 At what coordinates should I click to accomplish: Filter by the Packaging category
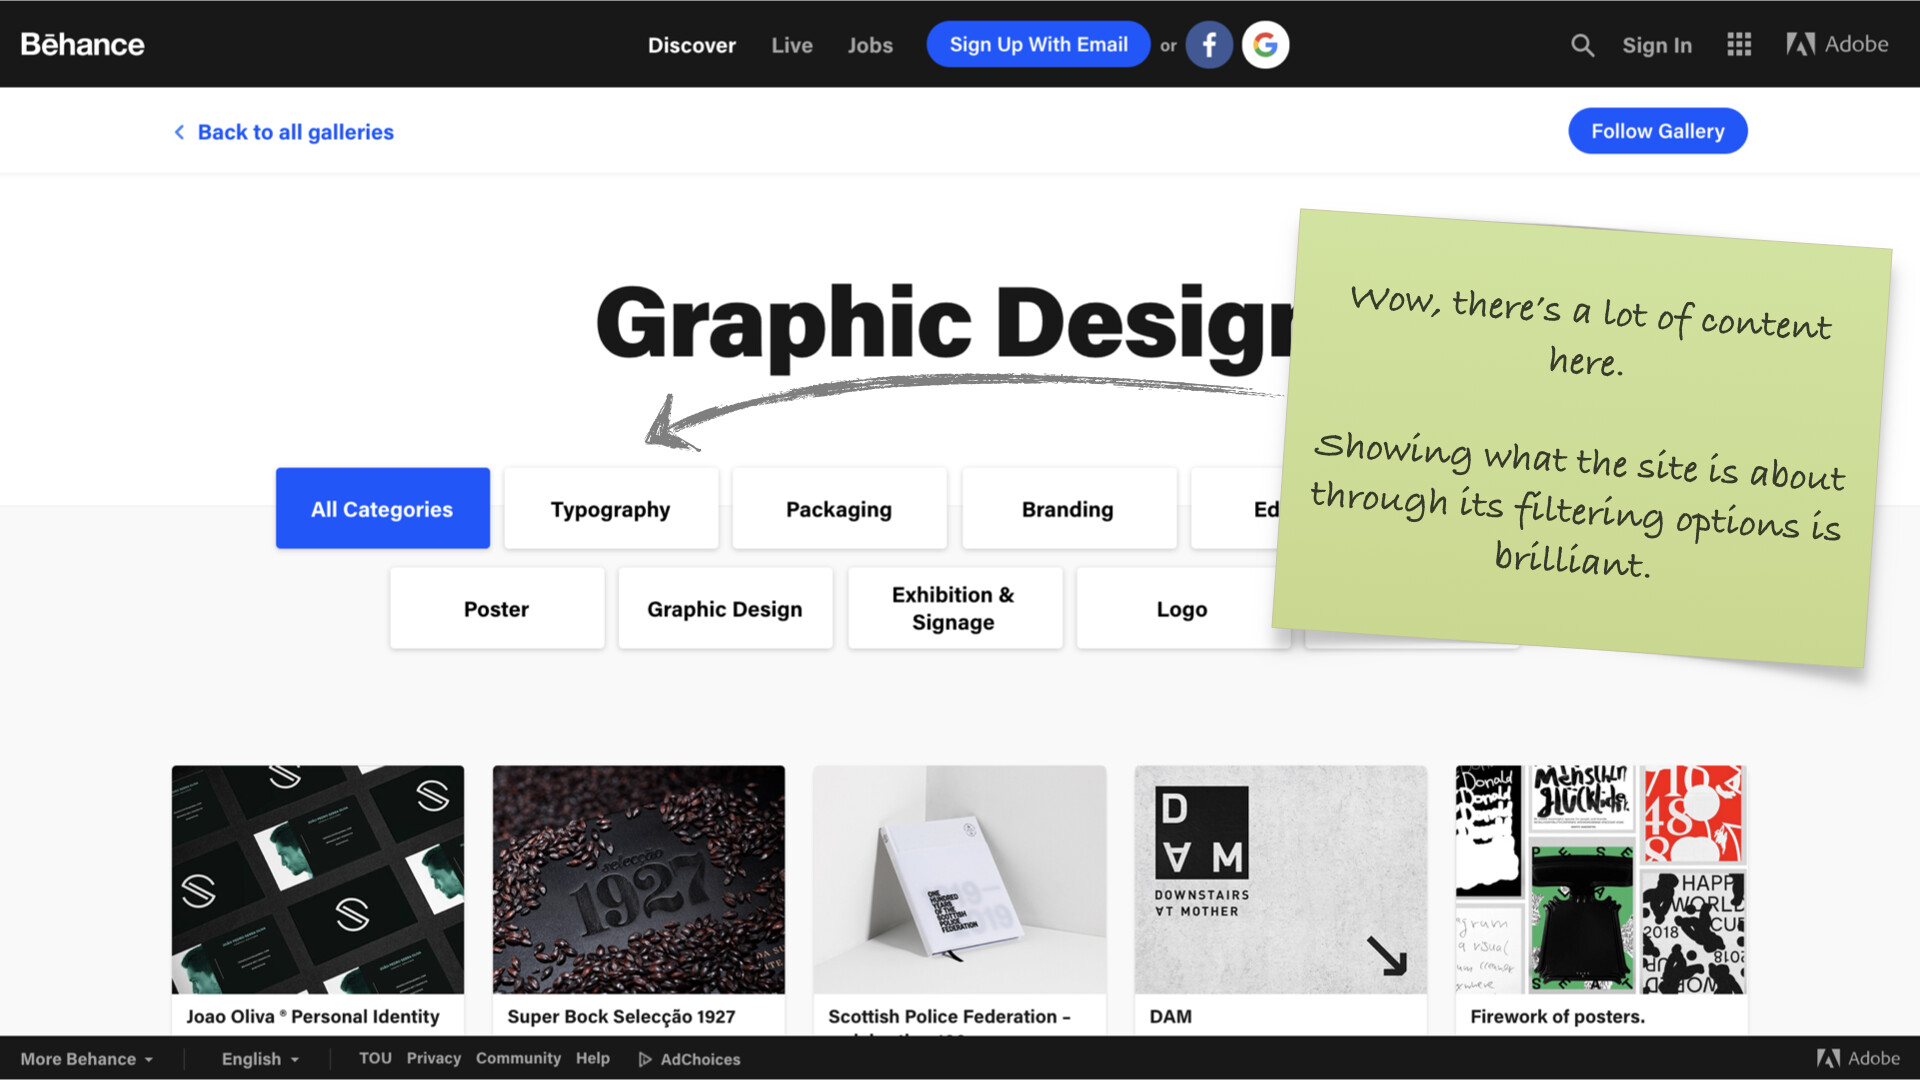point(838,509)
